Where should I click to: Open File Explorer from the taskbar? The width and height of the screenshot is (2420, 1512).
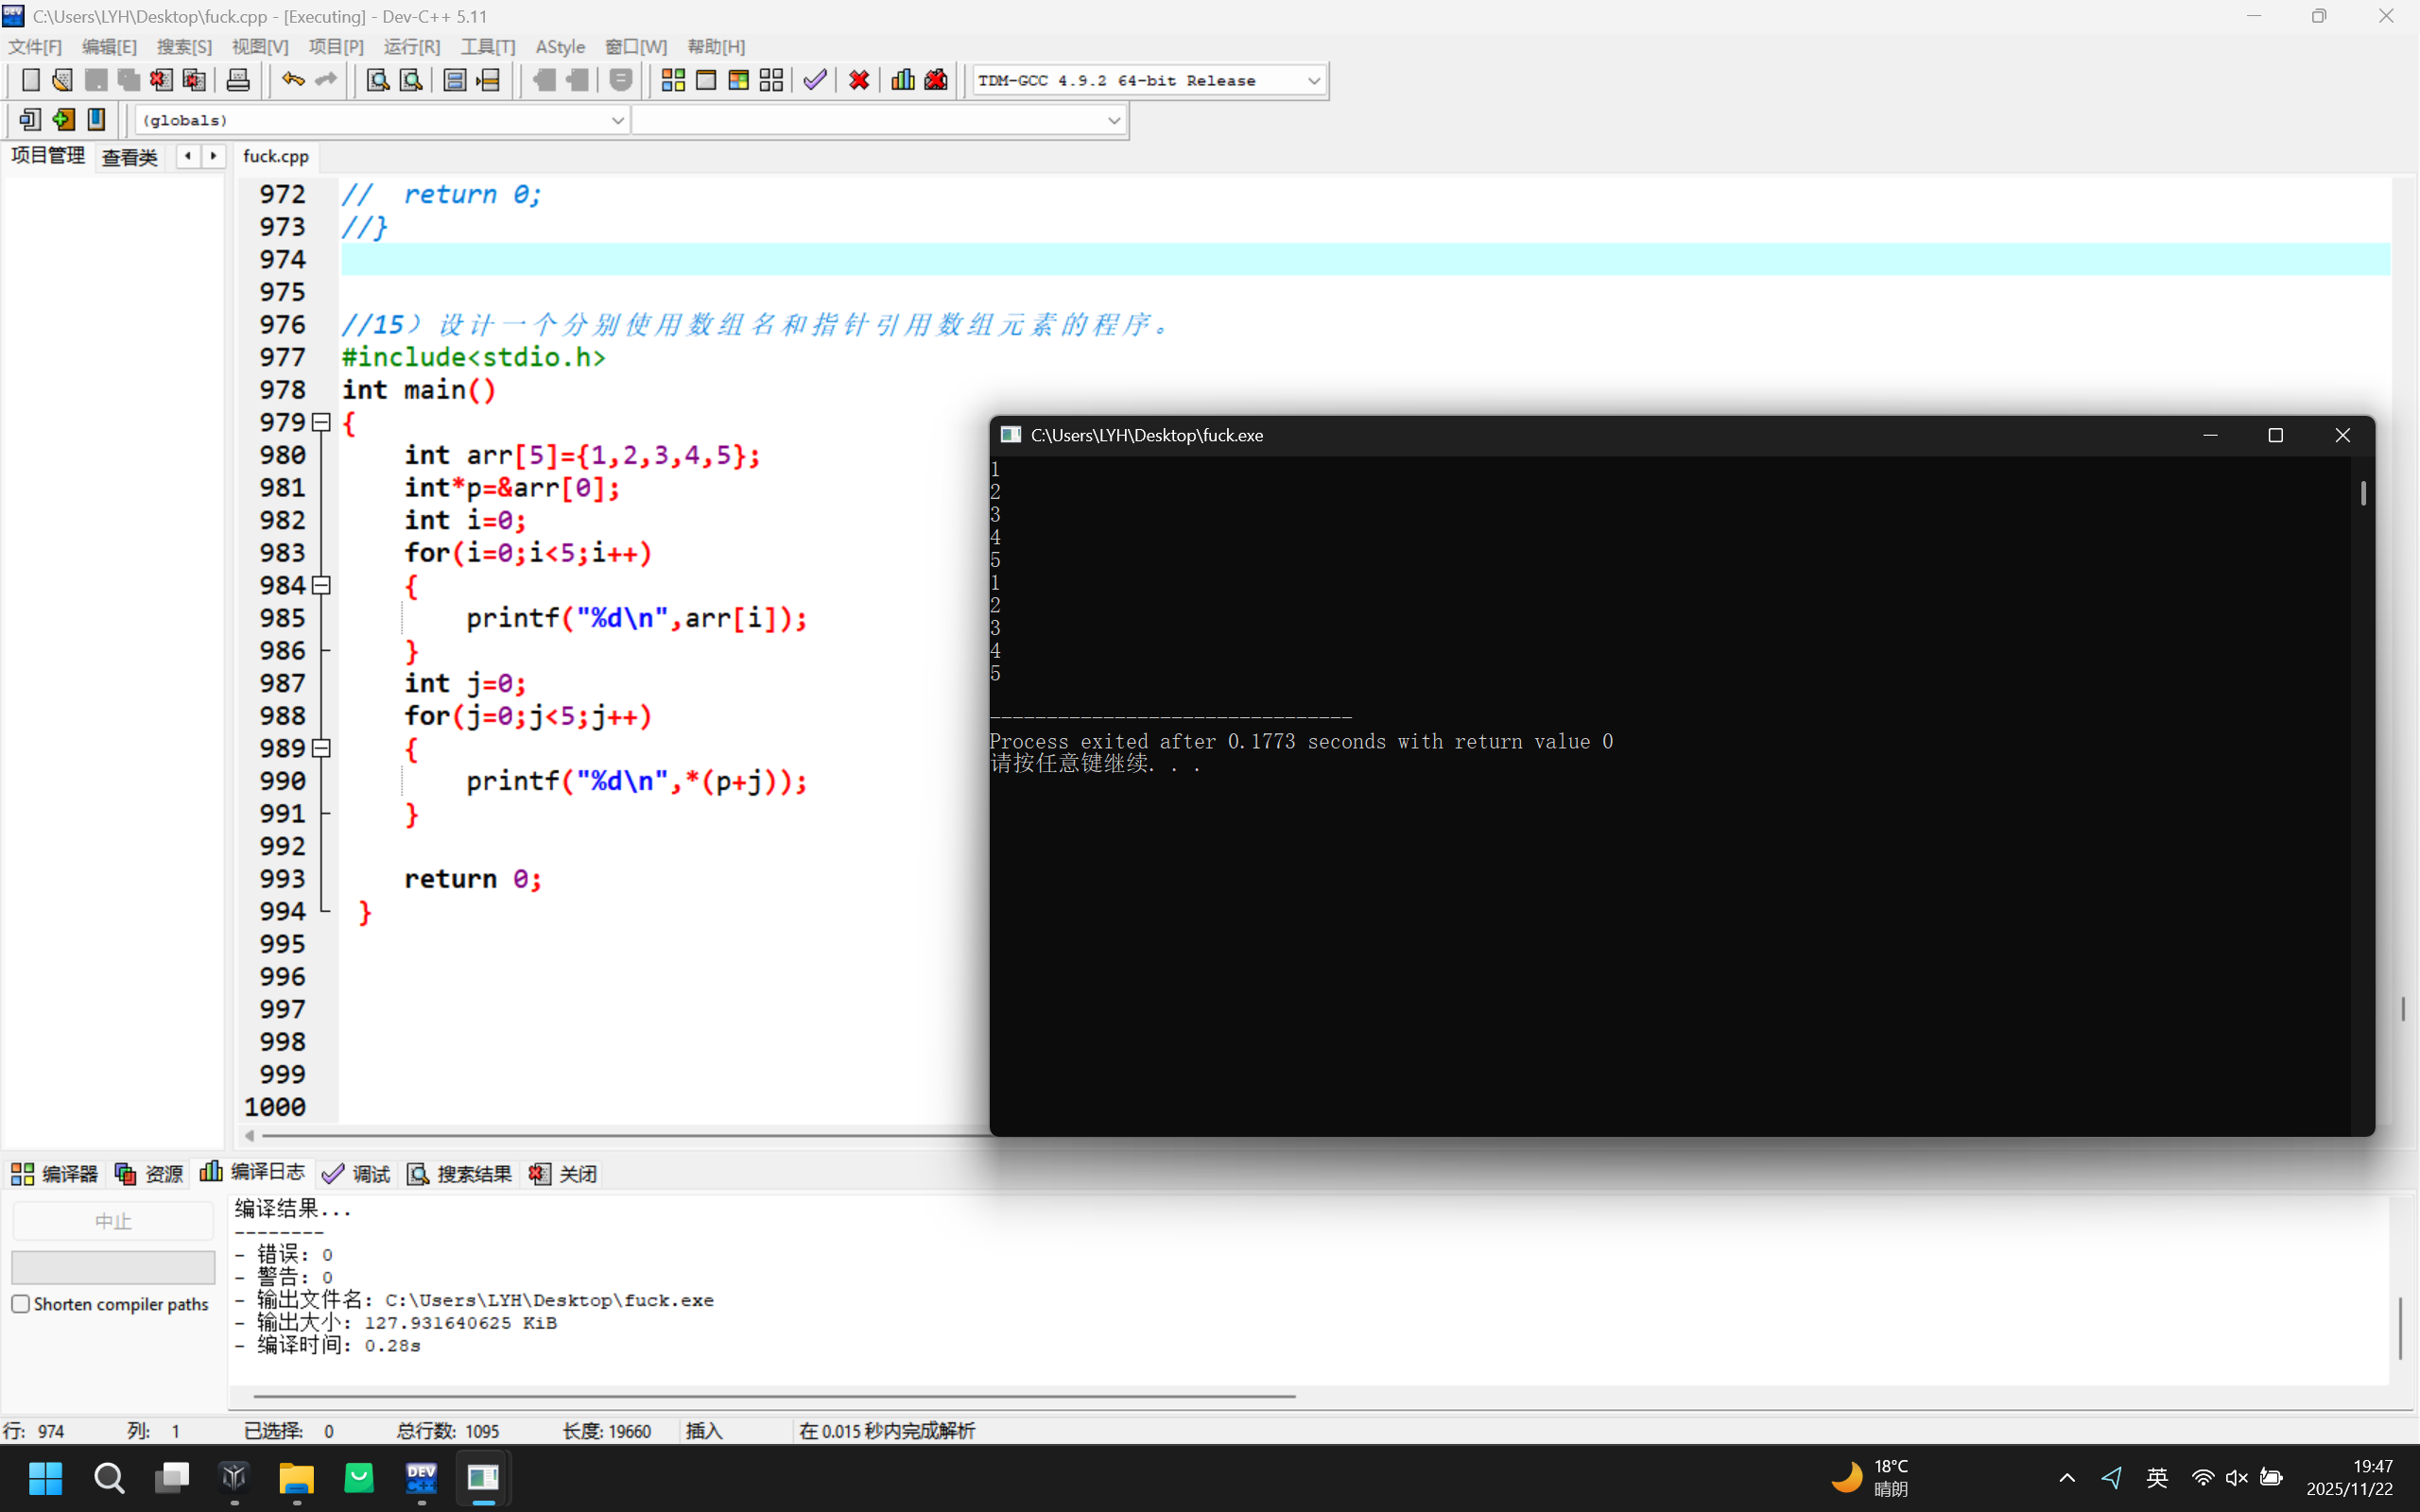pyautogui.click(x=296, y=1478)
